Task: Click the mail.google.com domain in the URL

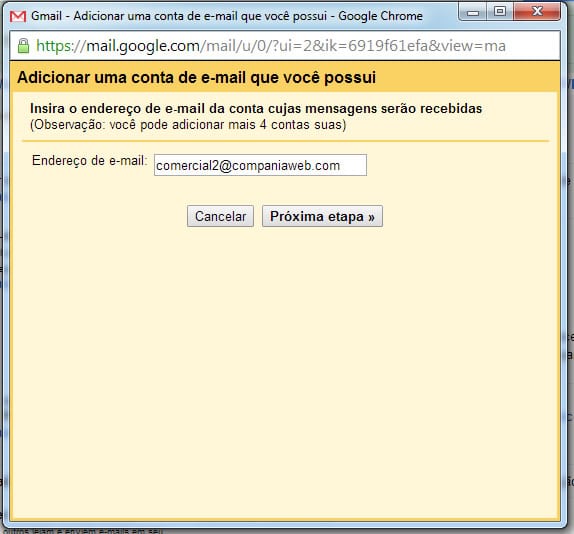Action: pos(143,46)
